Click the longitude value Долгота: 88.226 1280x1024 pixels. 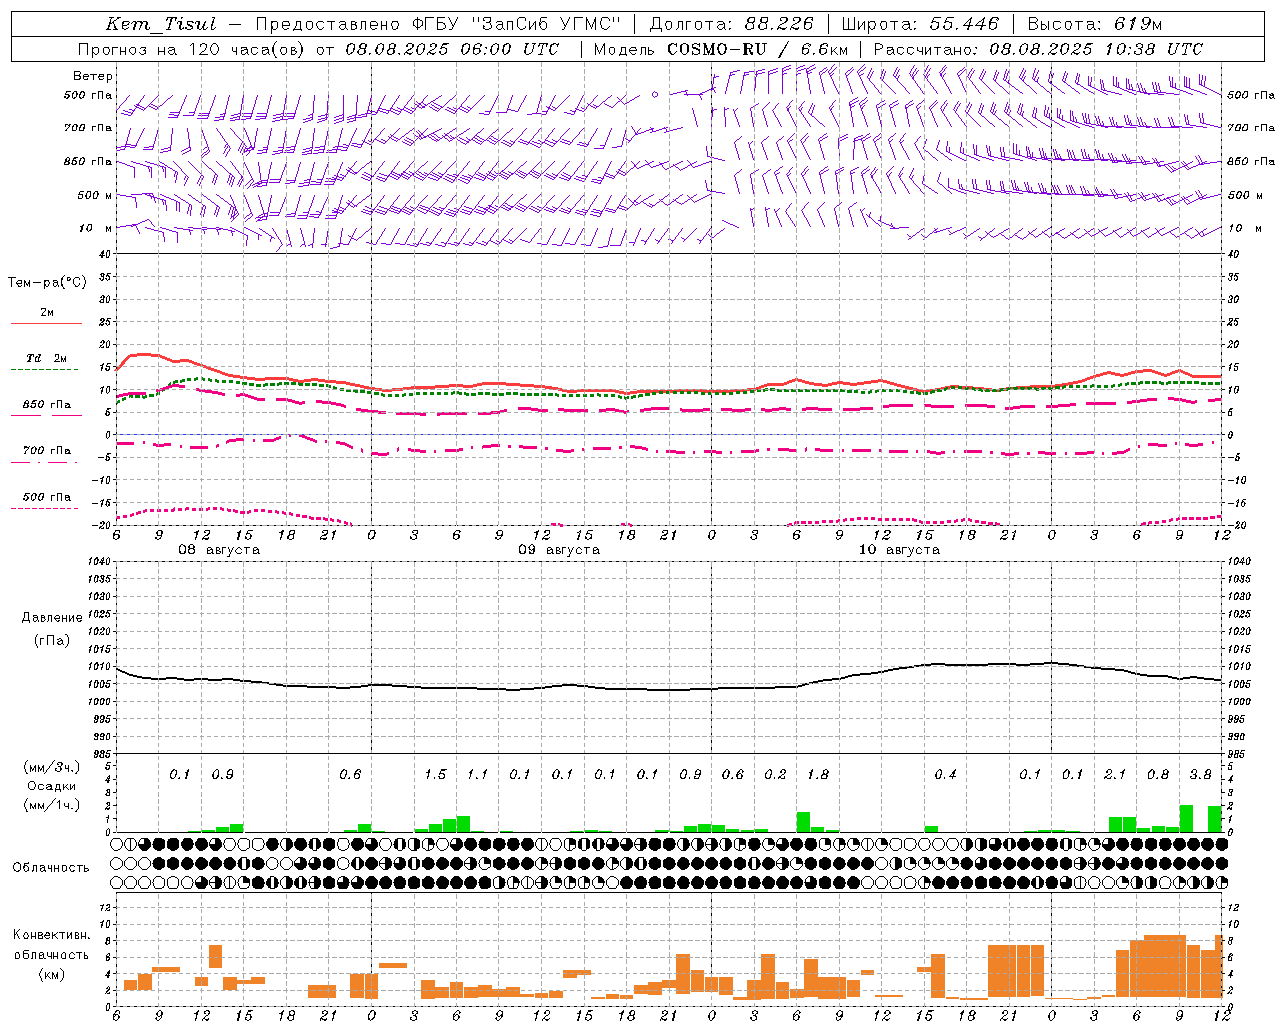[732, 24]
